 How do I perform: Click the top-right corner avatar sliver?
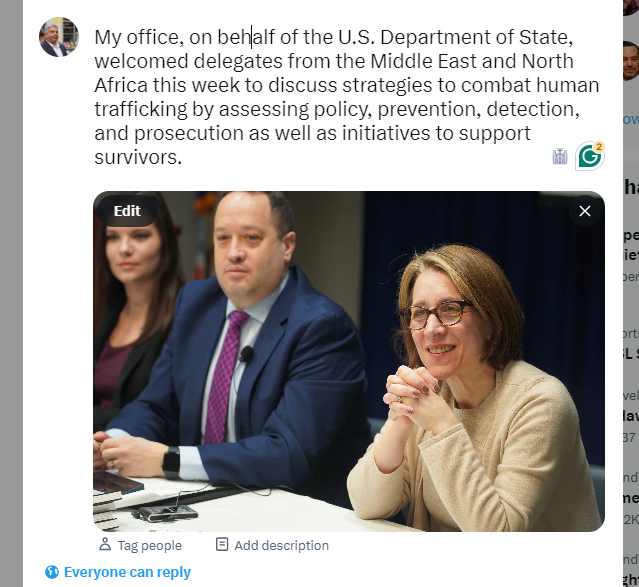tap(631, 7)
